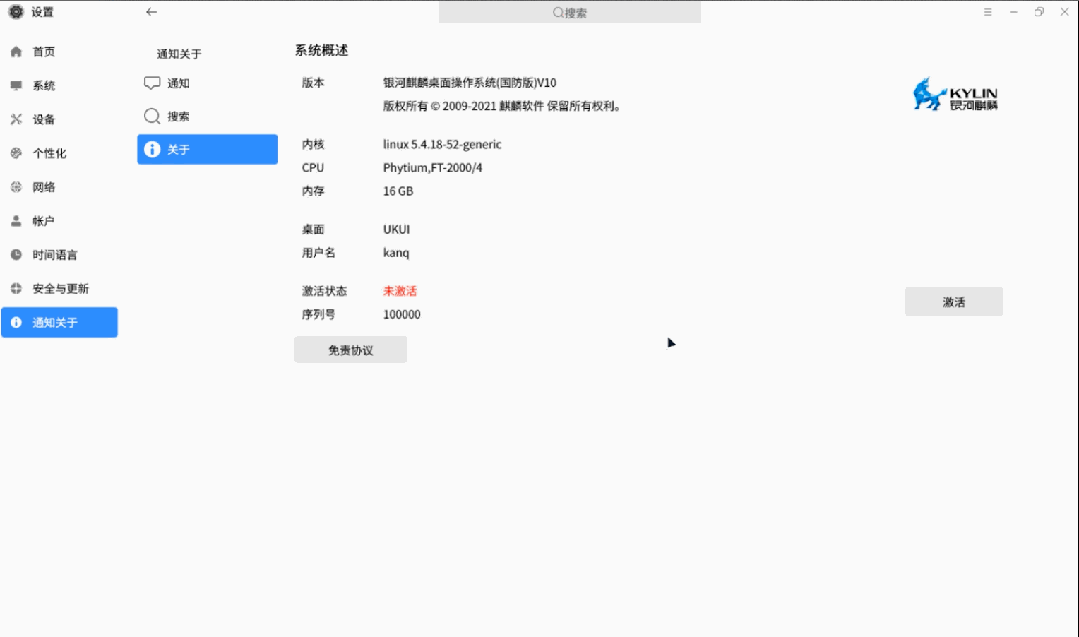Click the 激活 button
1079x637 pixels.
954,301
